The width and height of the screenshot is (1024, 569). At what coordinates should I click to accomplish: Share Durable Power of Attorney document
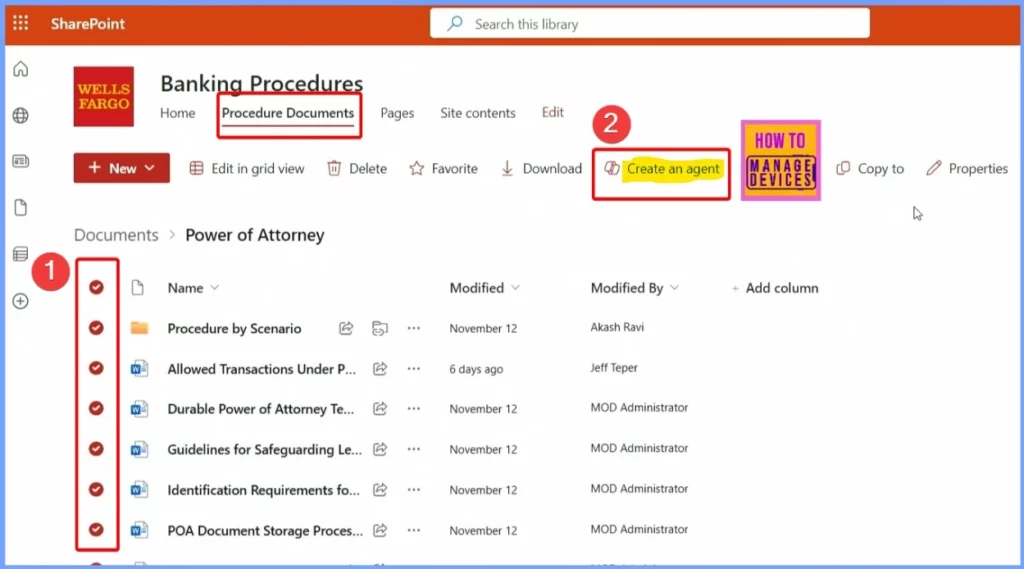point(379,409)
